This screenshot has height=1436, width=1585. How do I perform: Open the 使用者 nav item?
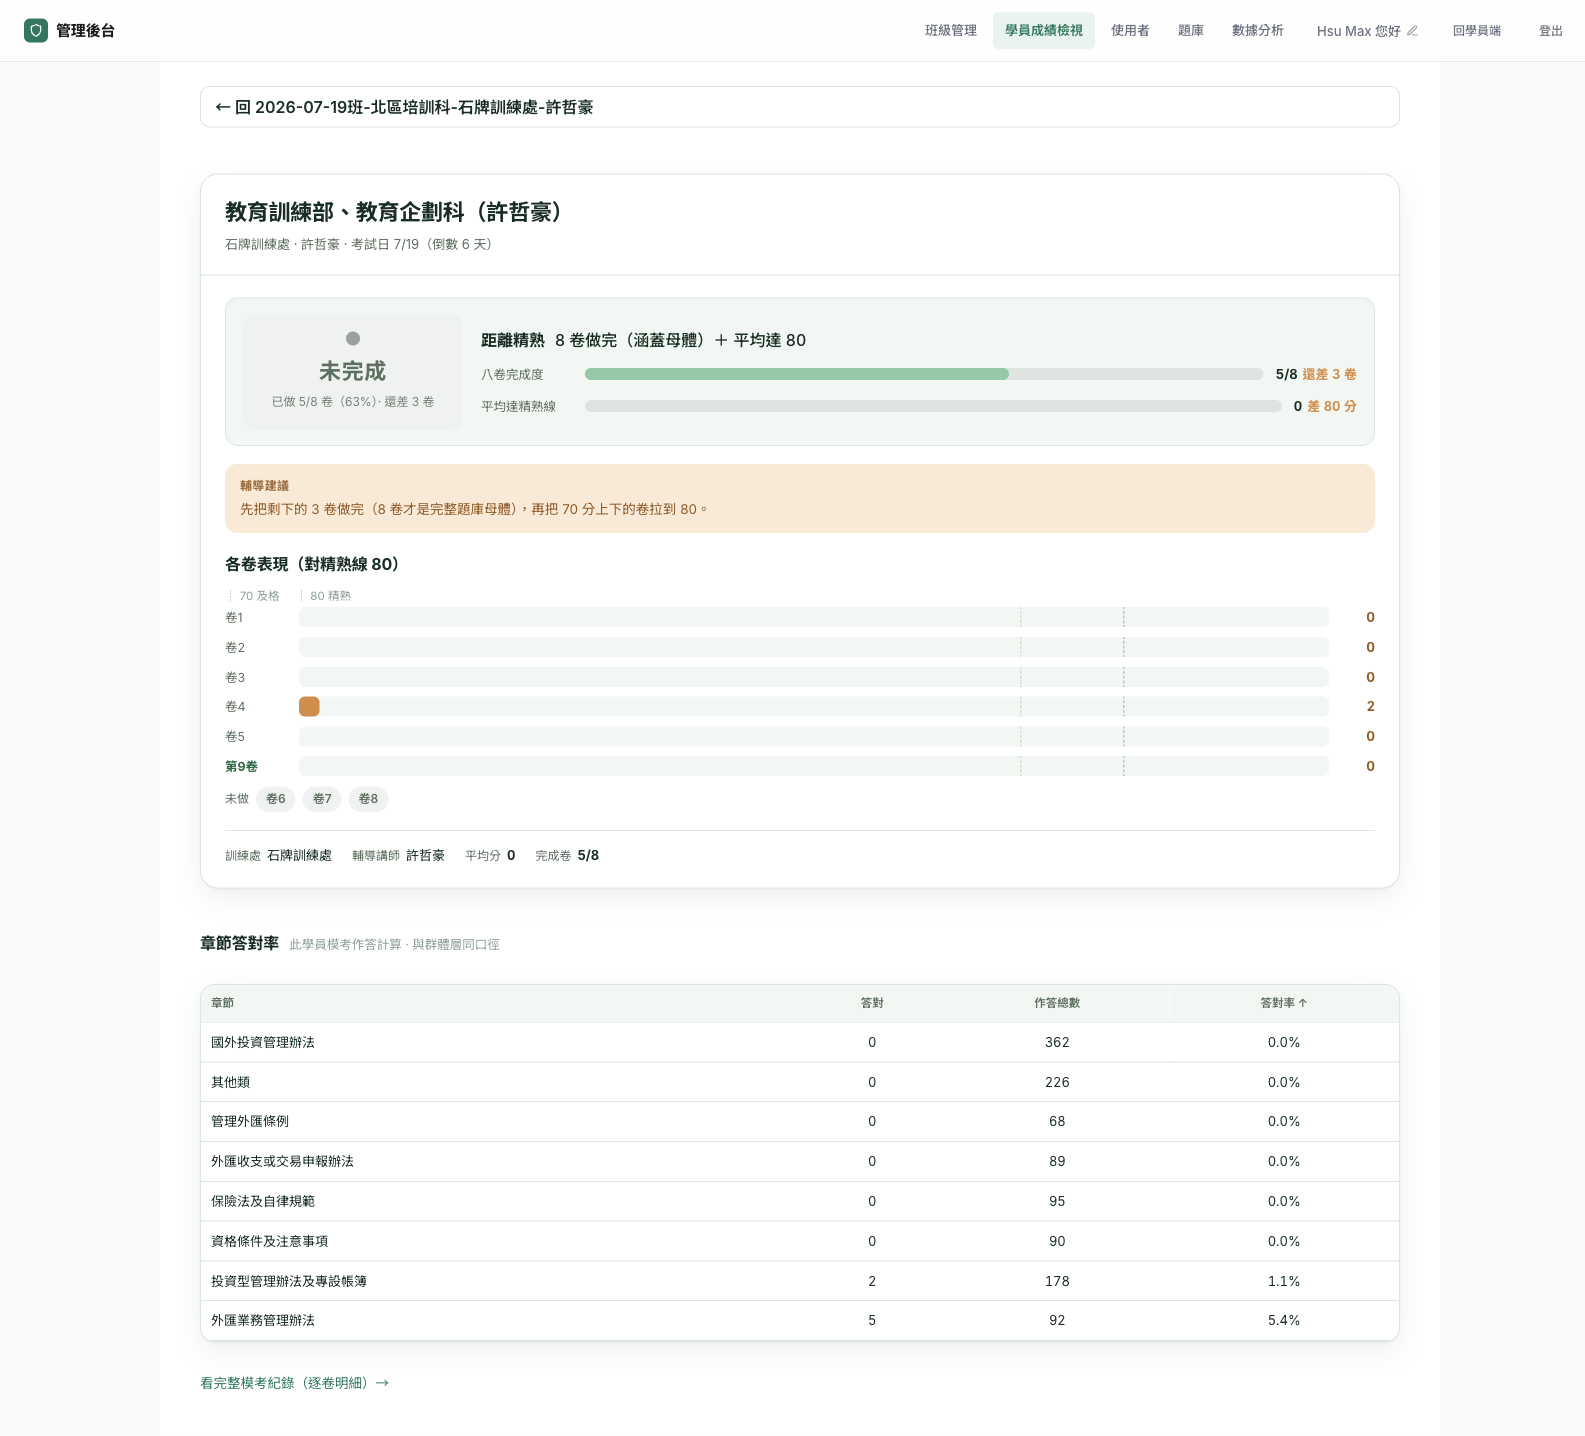pos(1130,31)
